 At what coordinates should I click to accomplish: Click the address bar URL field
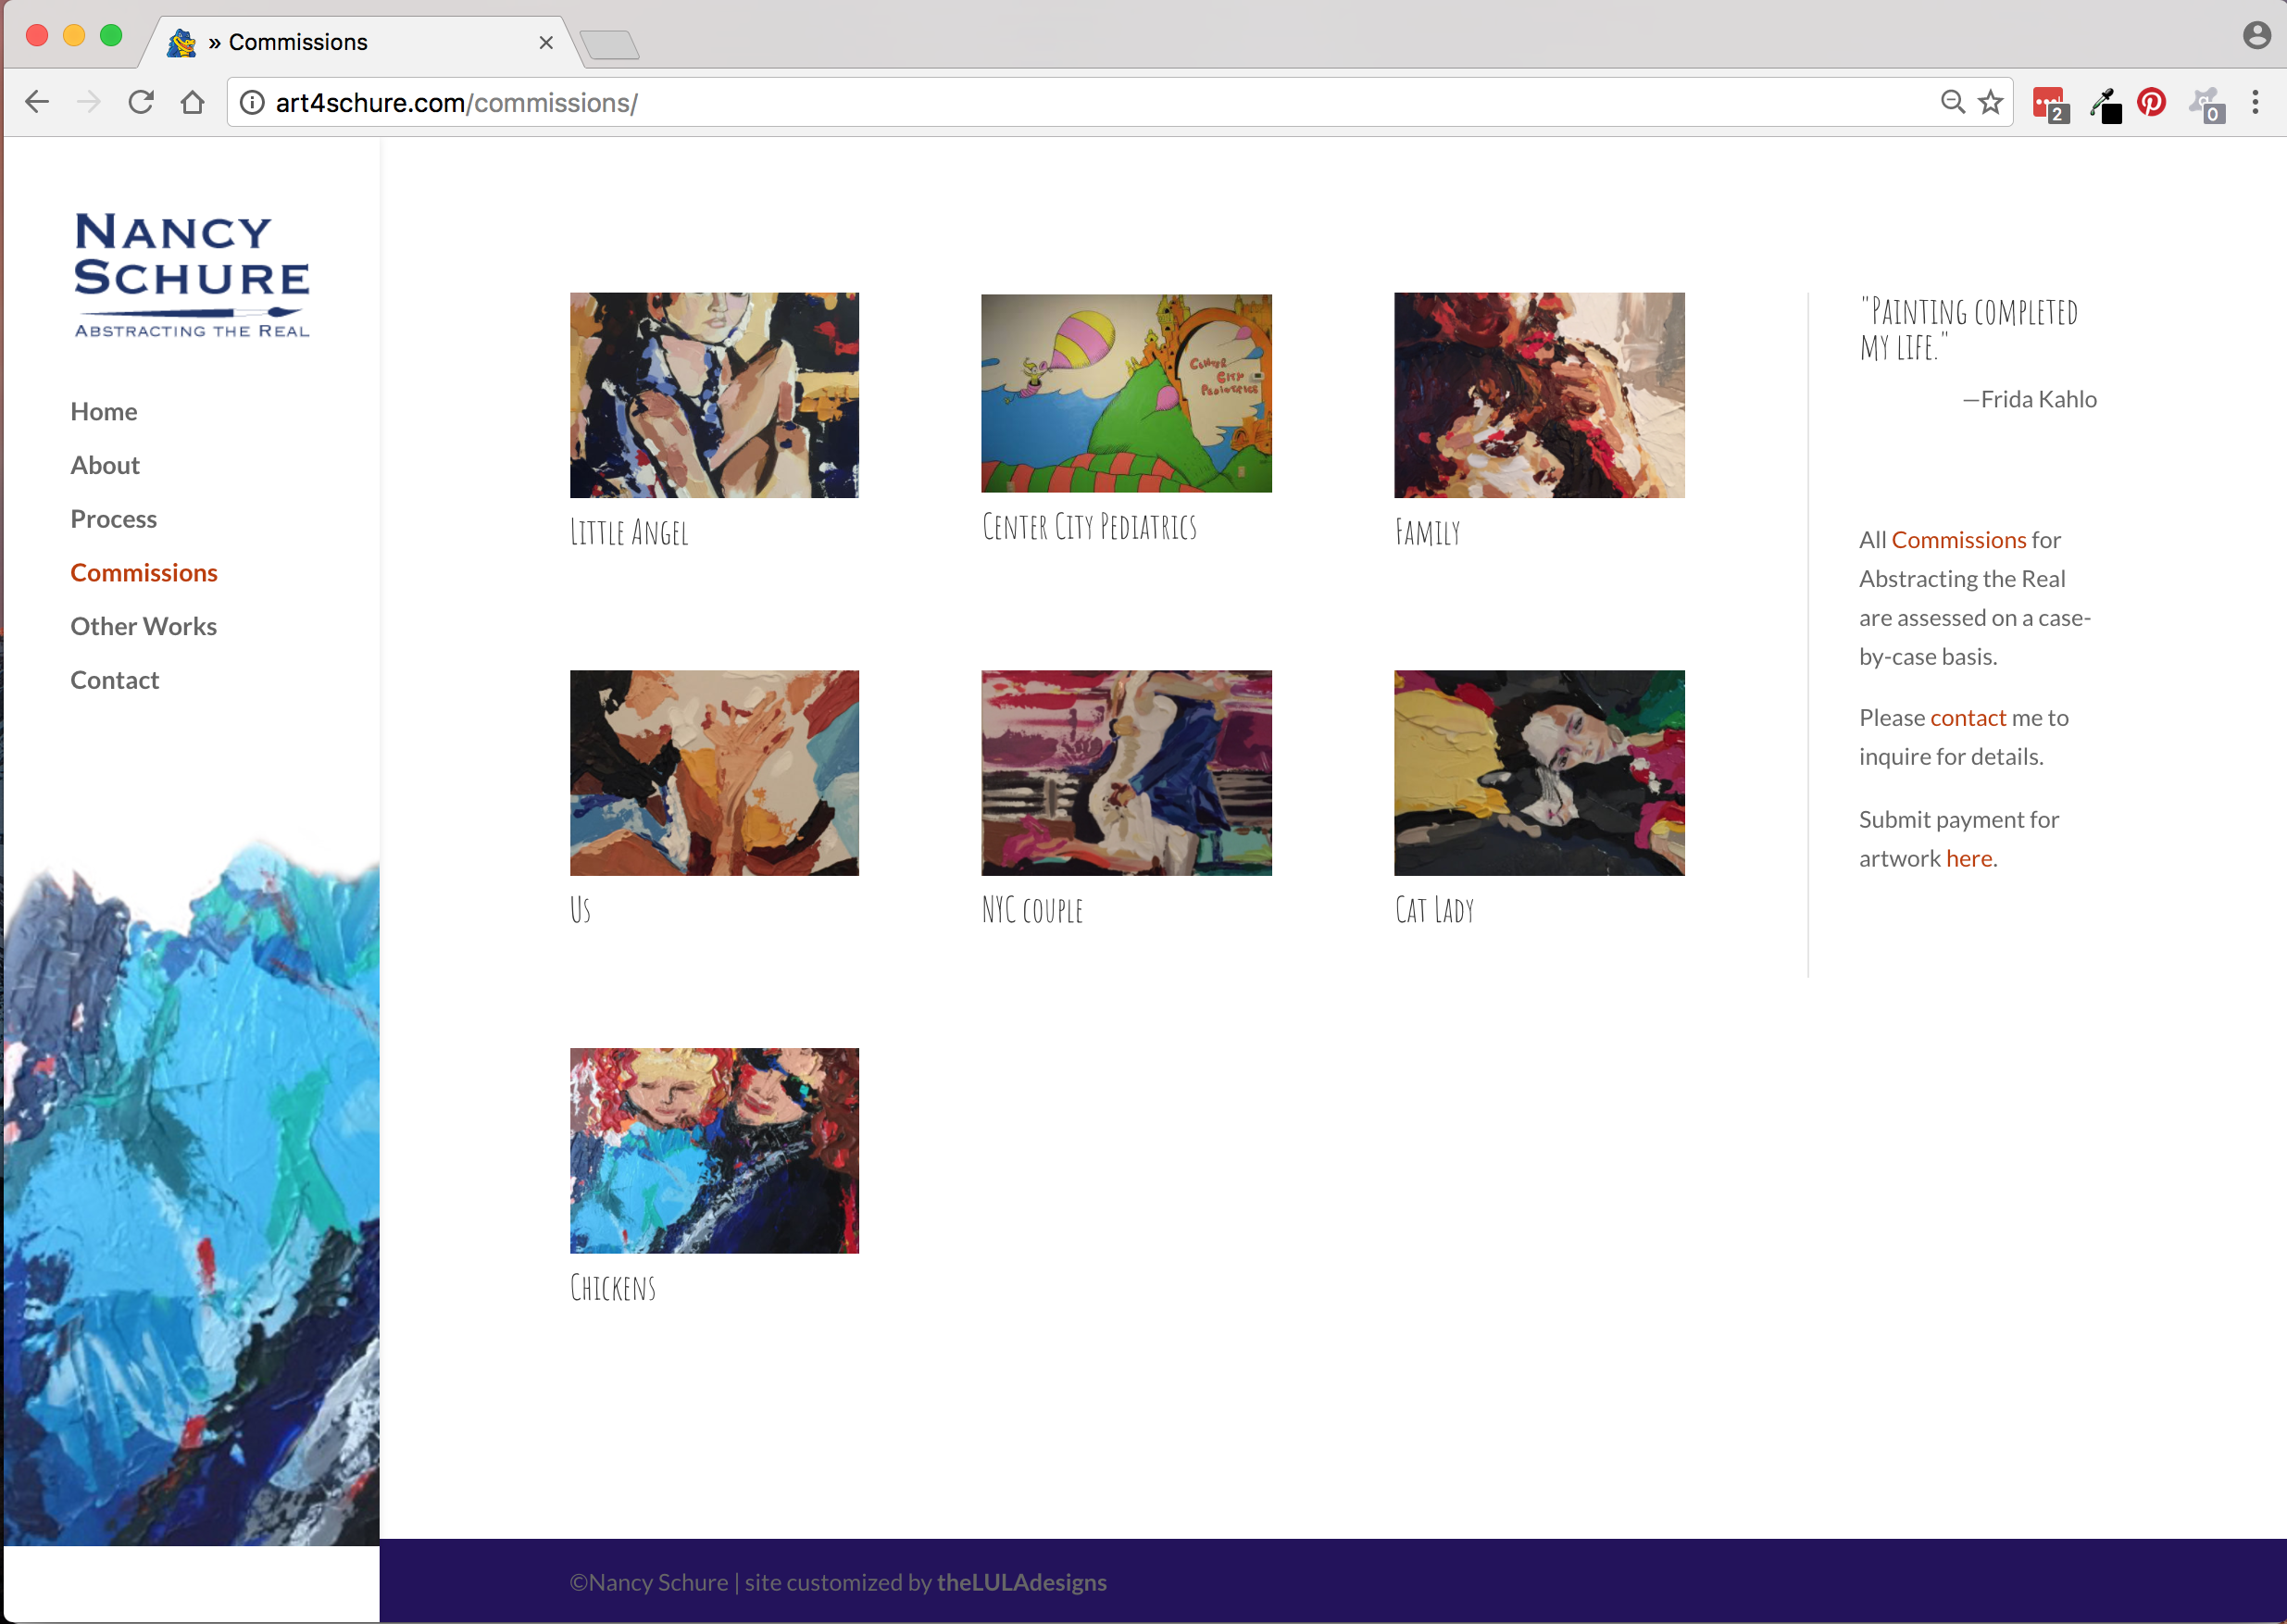[1090, 103]
